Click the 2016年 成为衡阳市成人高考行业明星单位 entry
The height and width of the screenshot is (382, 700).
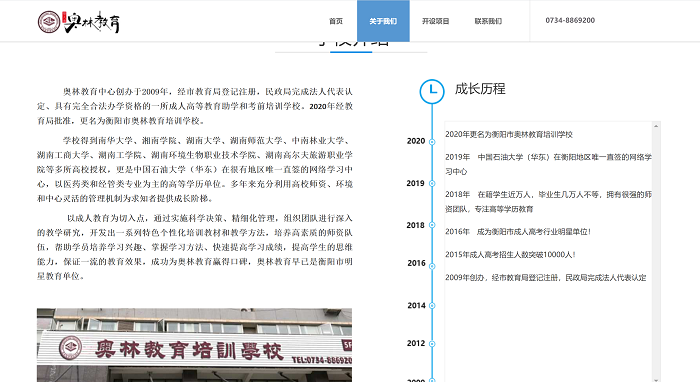518,232
